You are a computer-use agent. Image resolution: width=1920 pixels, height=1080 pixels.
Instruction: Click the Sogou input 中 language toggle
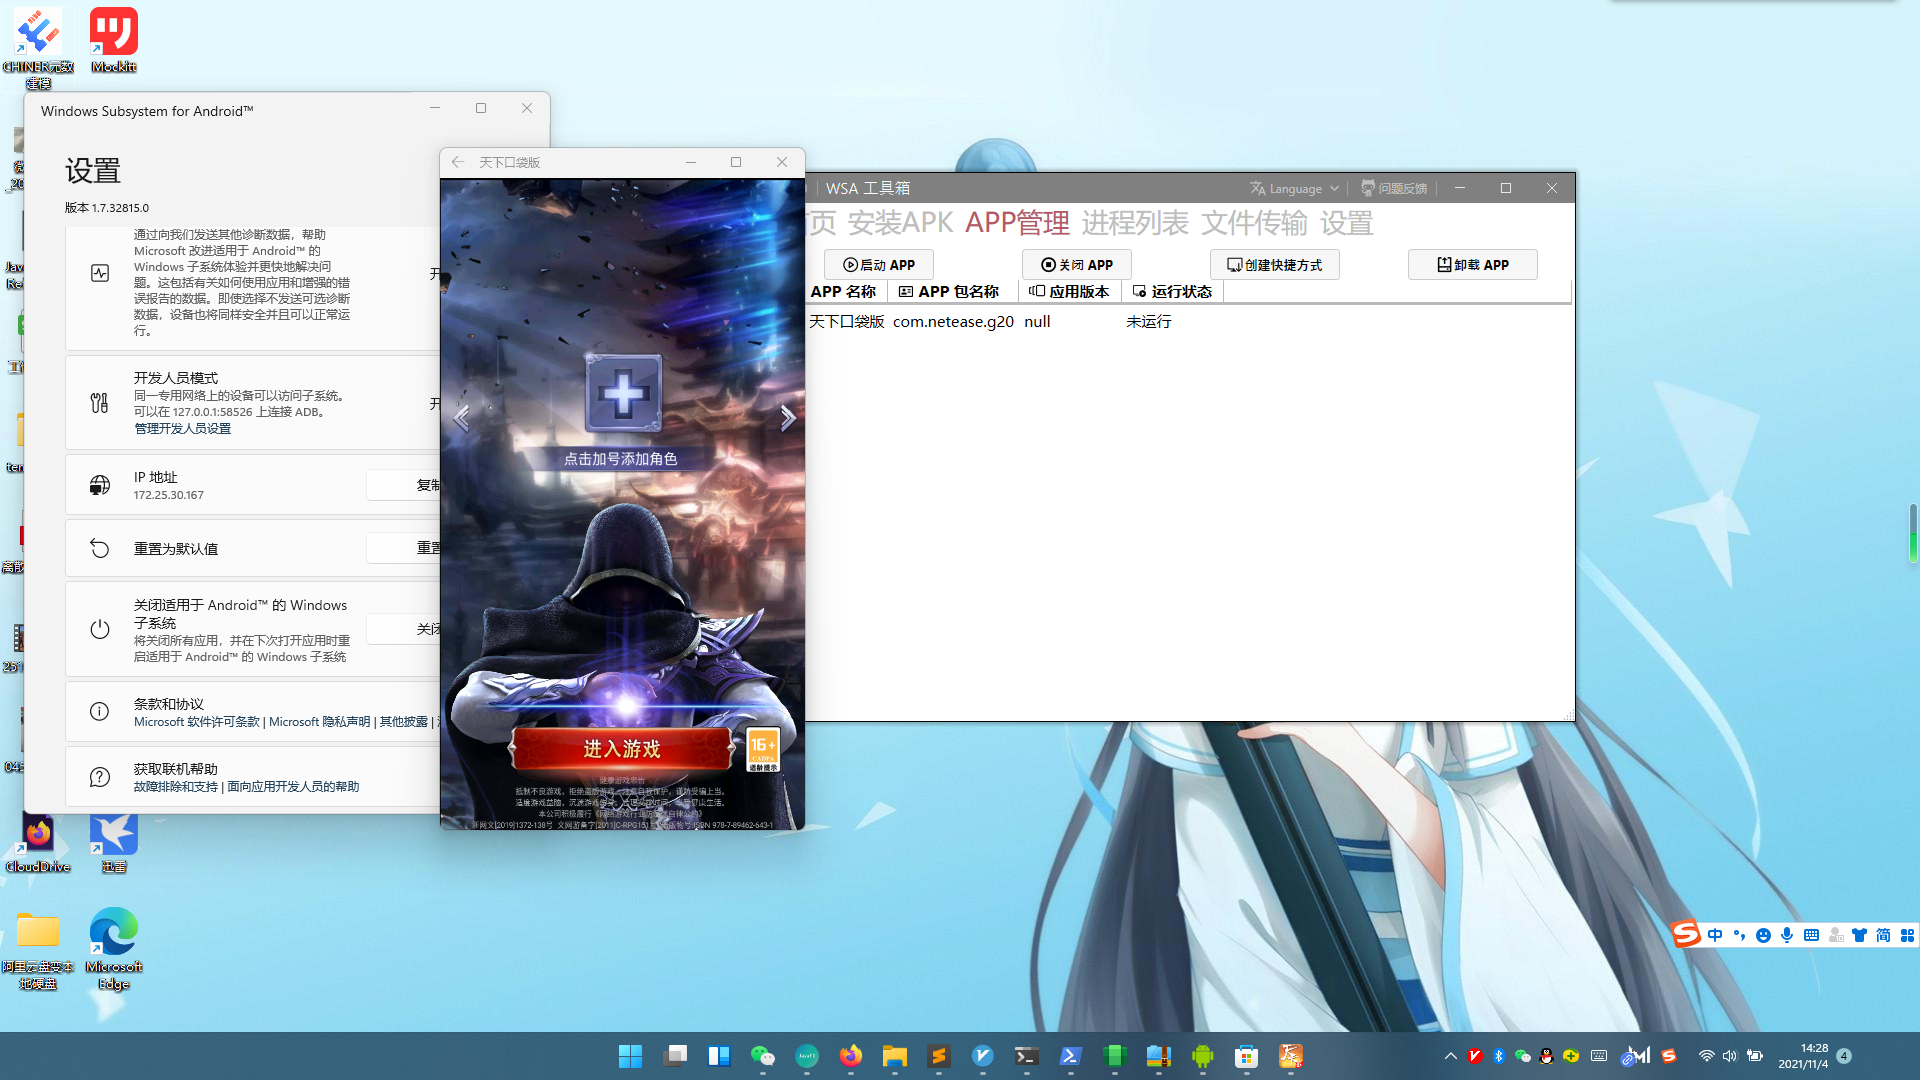[x=1716, y=935]
